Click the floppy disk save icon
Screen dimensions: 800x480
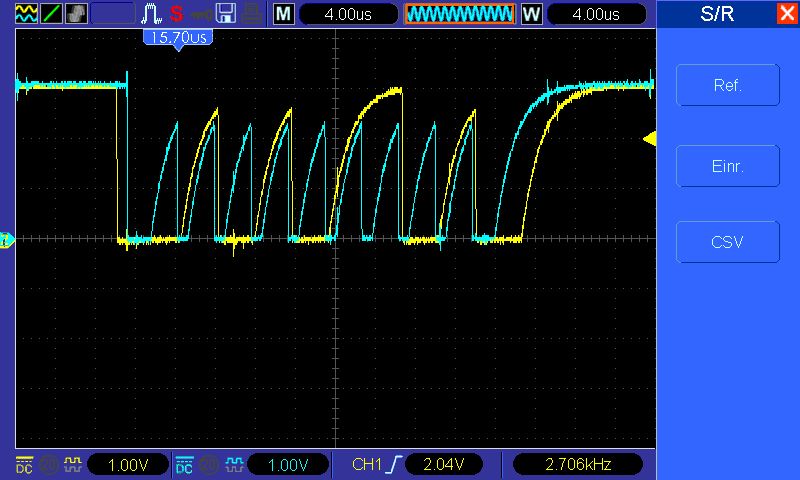coord(226,14)
